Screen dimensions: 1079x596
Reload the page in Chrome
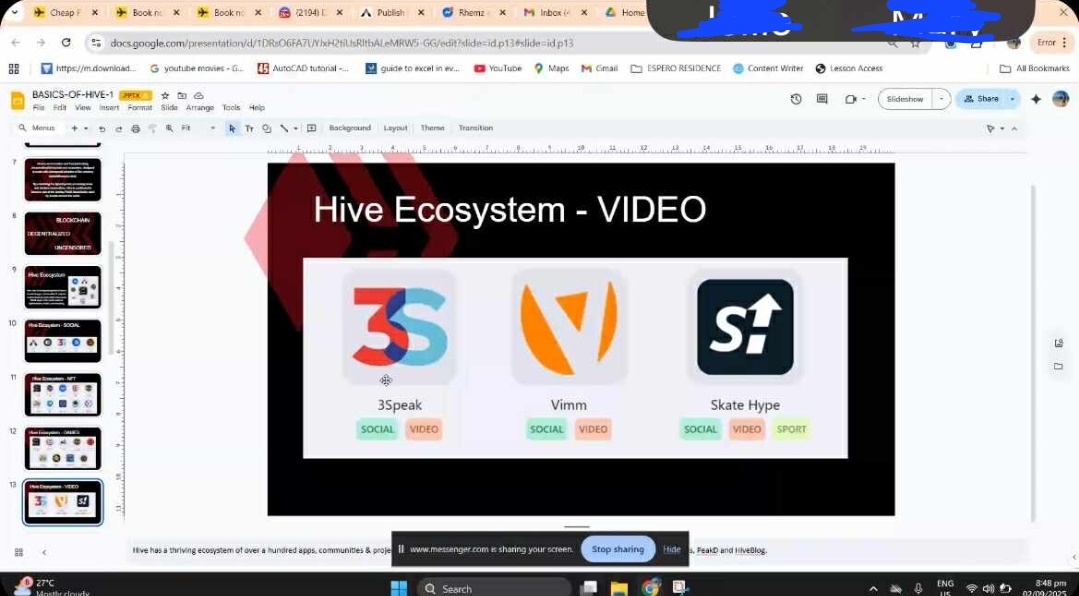pyautogui.click(x=66, y=43)
